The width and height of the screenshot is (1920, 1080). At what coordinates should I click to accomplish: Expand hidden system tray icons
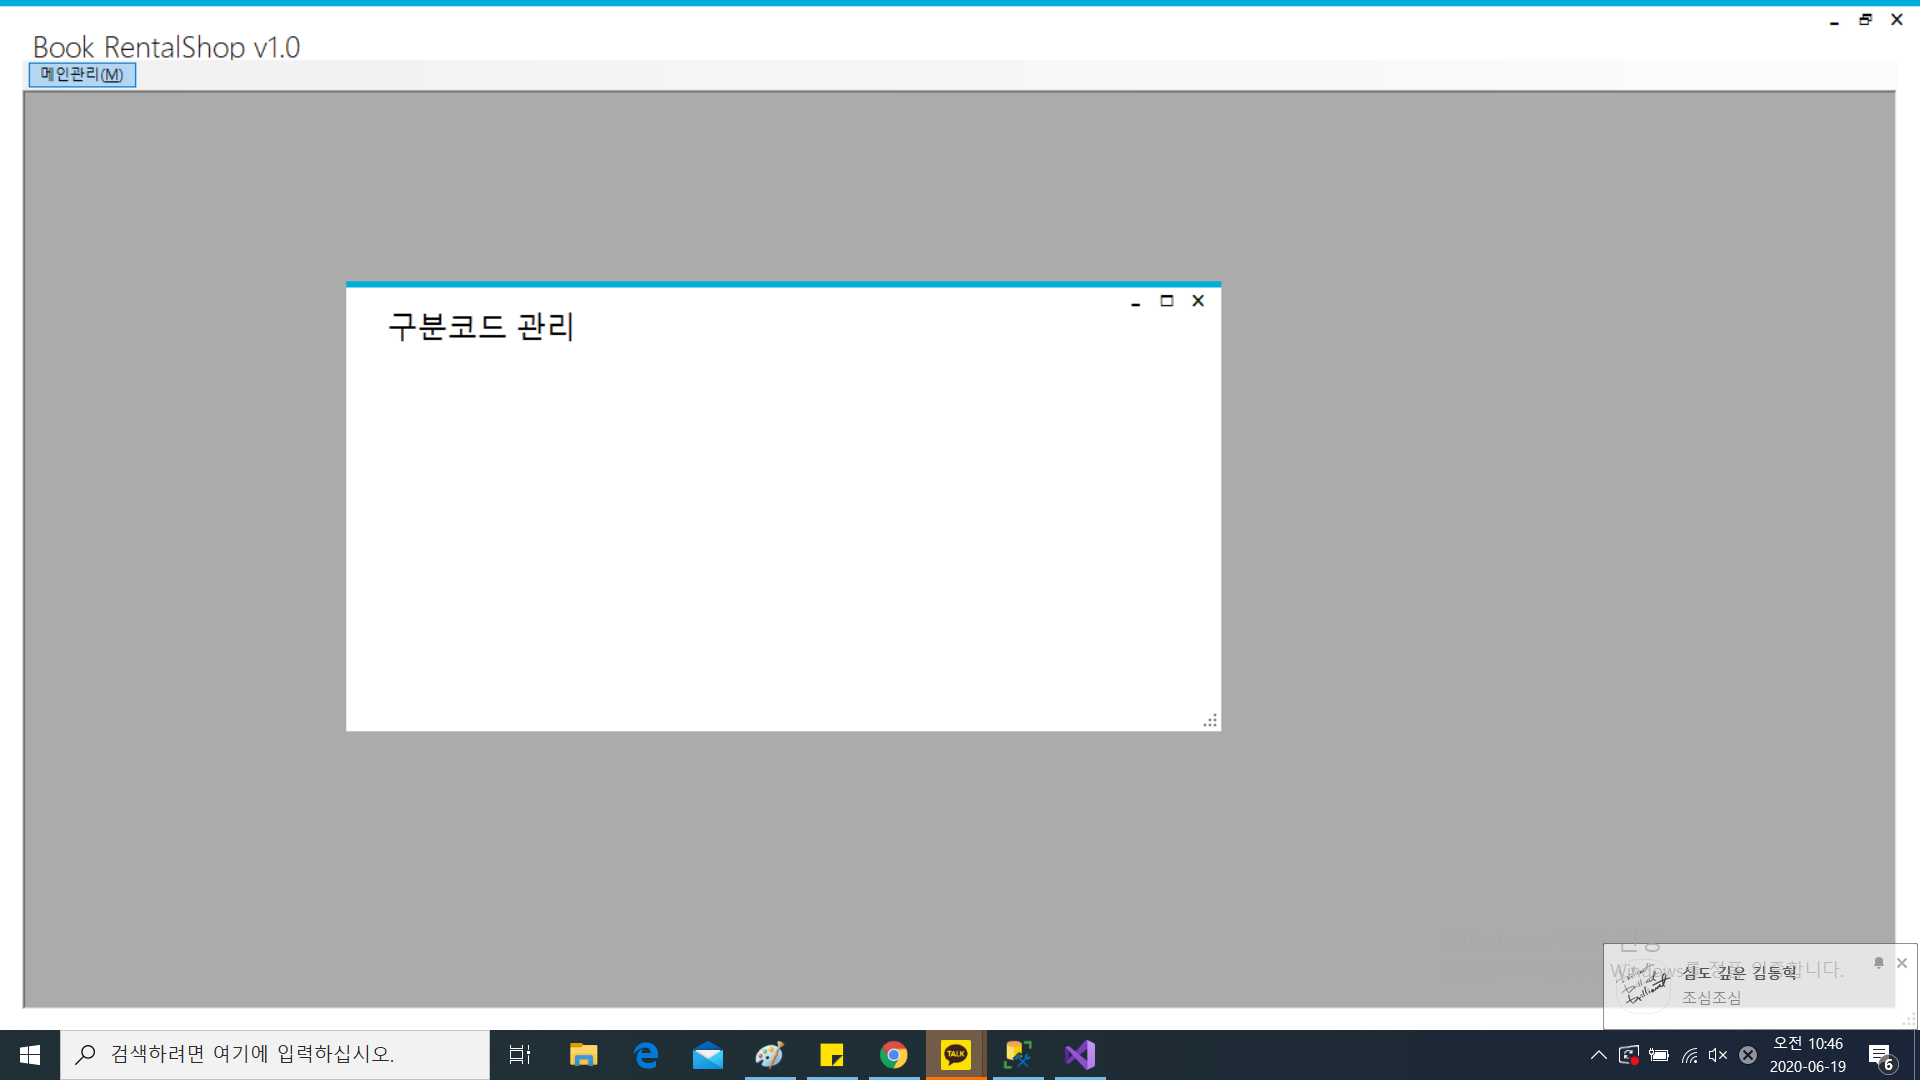[x=1598, y=1055]
